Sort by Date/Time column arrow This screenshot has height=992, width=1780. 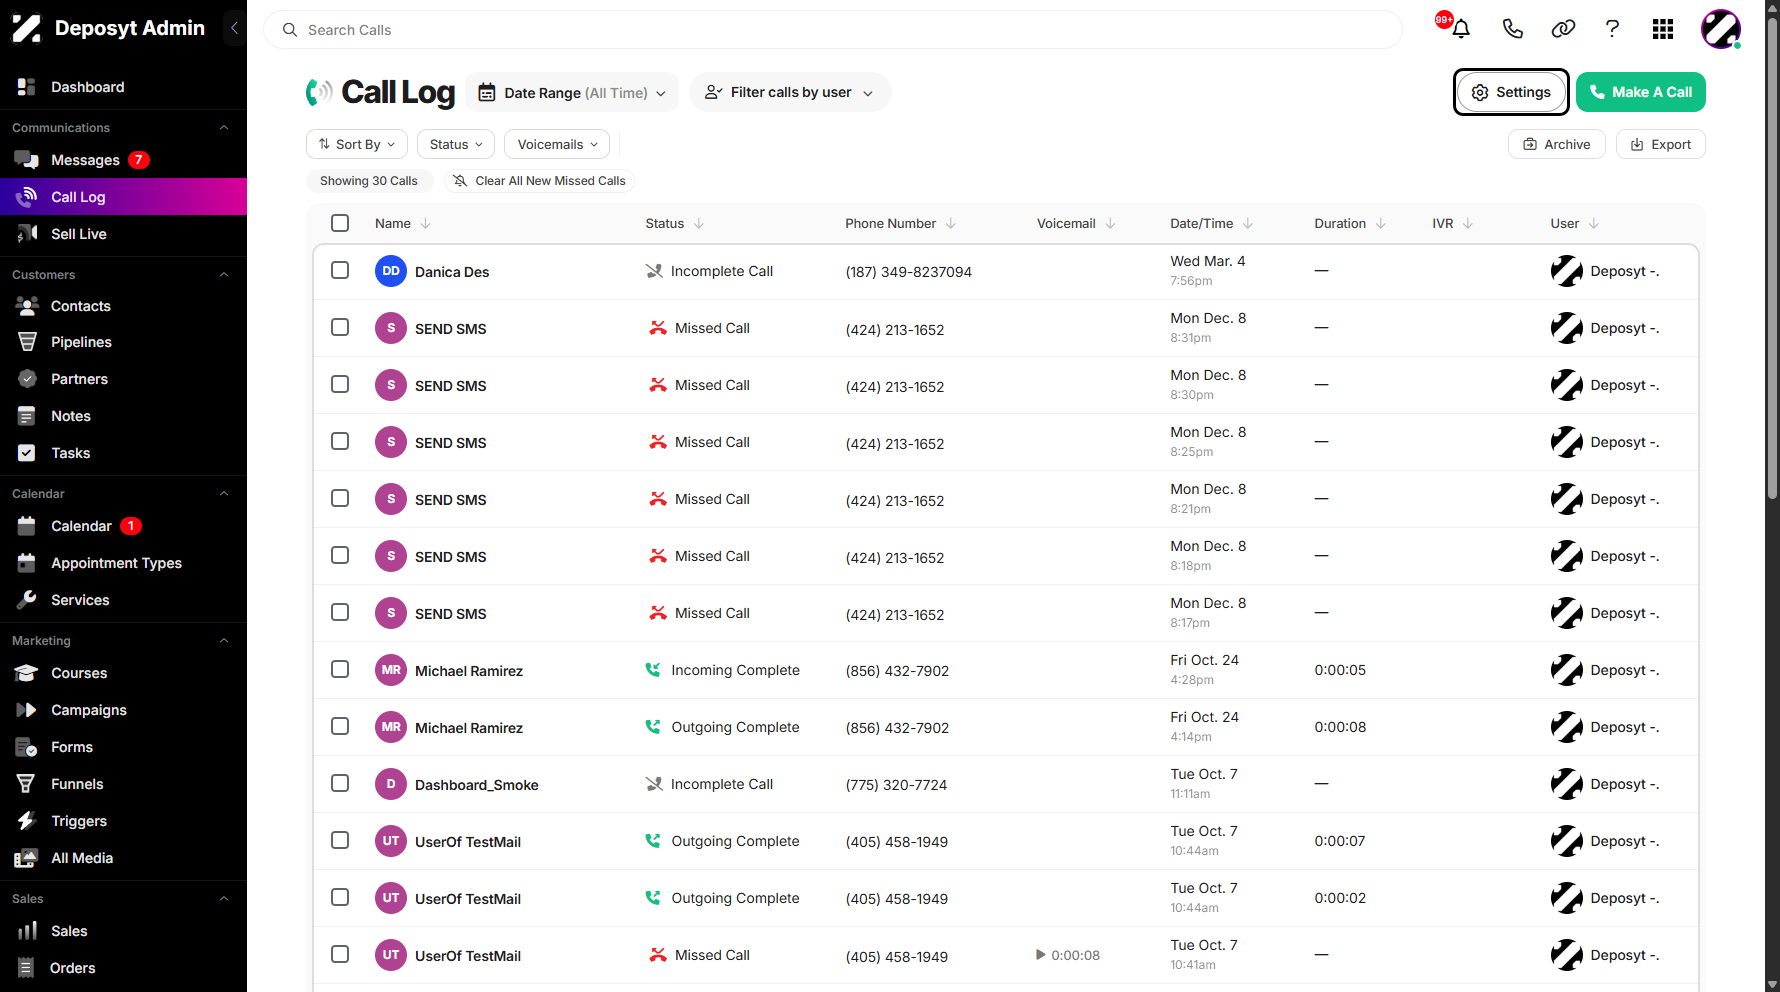1248,223
